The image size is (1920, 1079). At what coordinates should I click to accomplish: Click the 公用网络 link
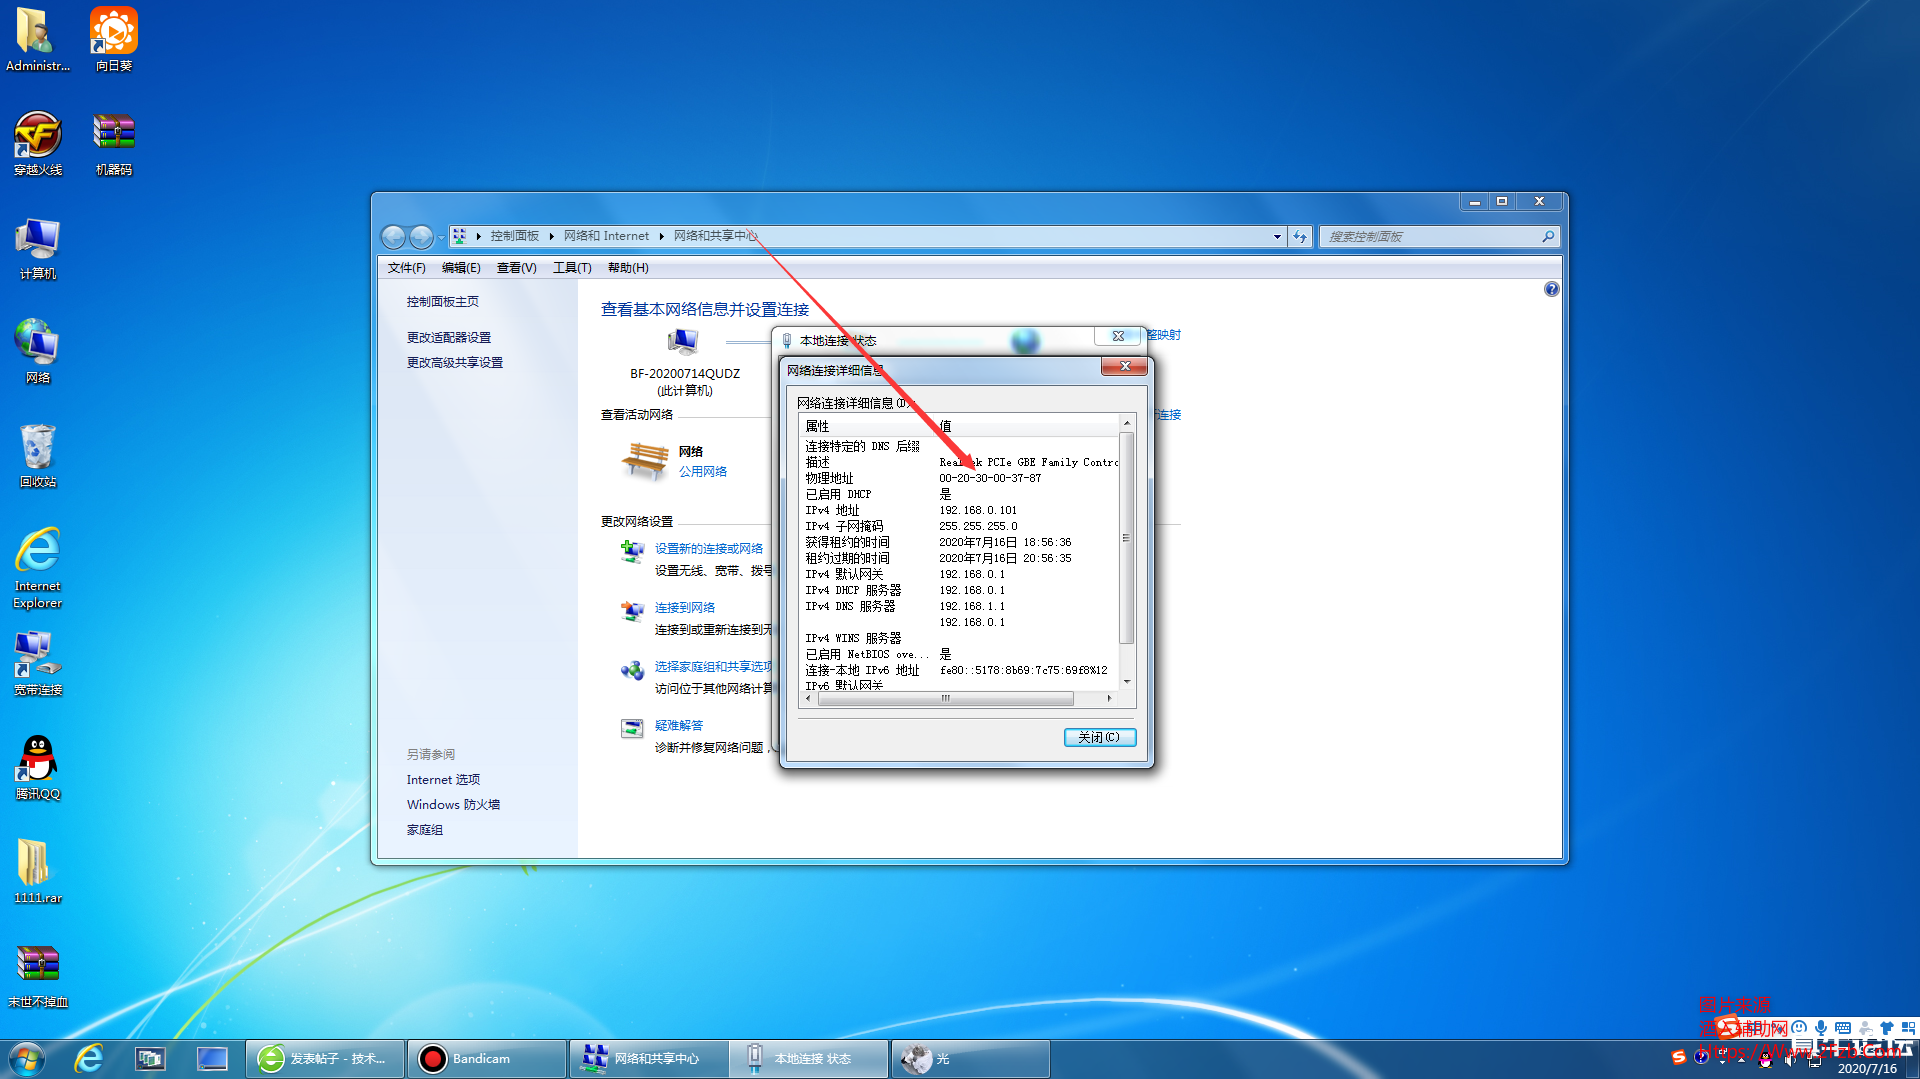point(703,472)
